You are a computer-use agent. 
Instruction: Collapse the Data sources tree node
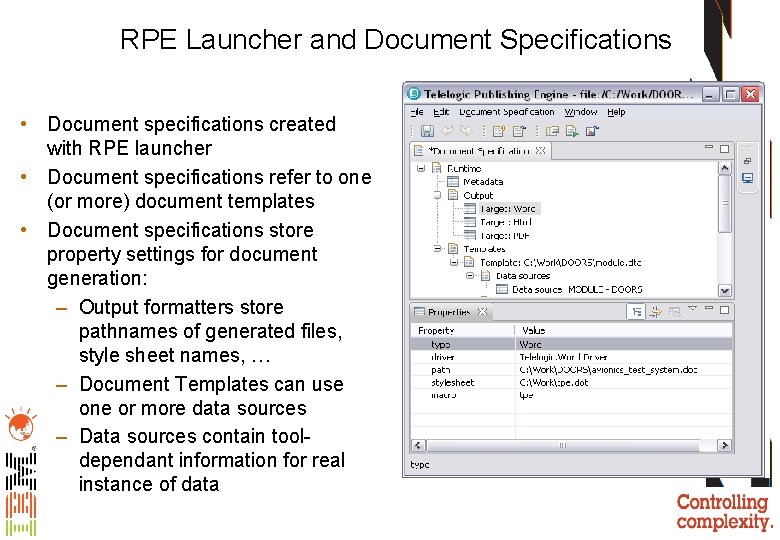pyautogui.click(x=470, y=275)
